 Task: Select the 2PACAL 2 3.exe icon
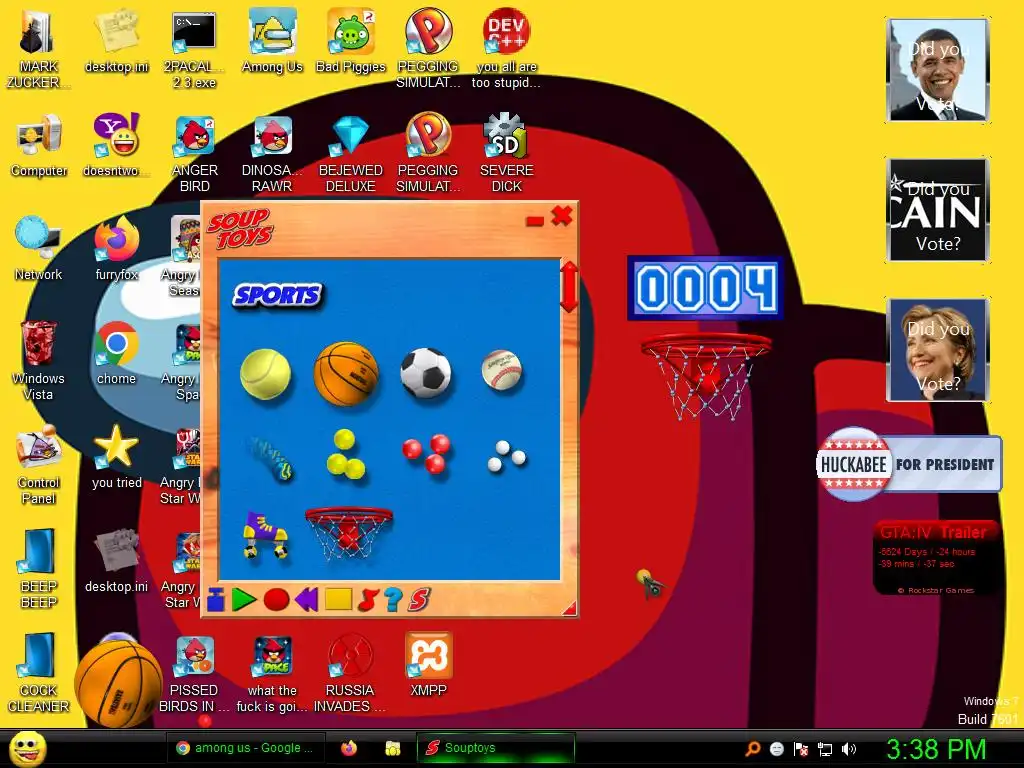tap(194, 50)
